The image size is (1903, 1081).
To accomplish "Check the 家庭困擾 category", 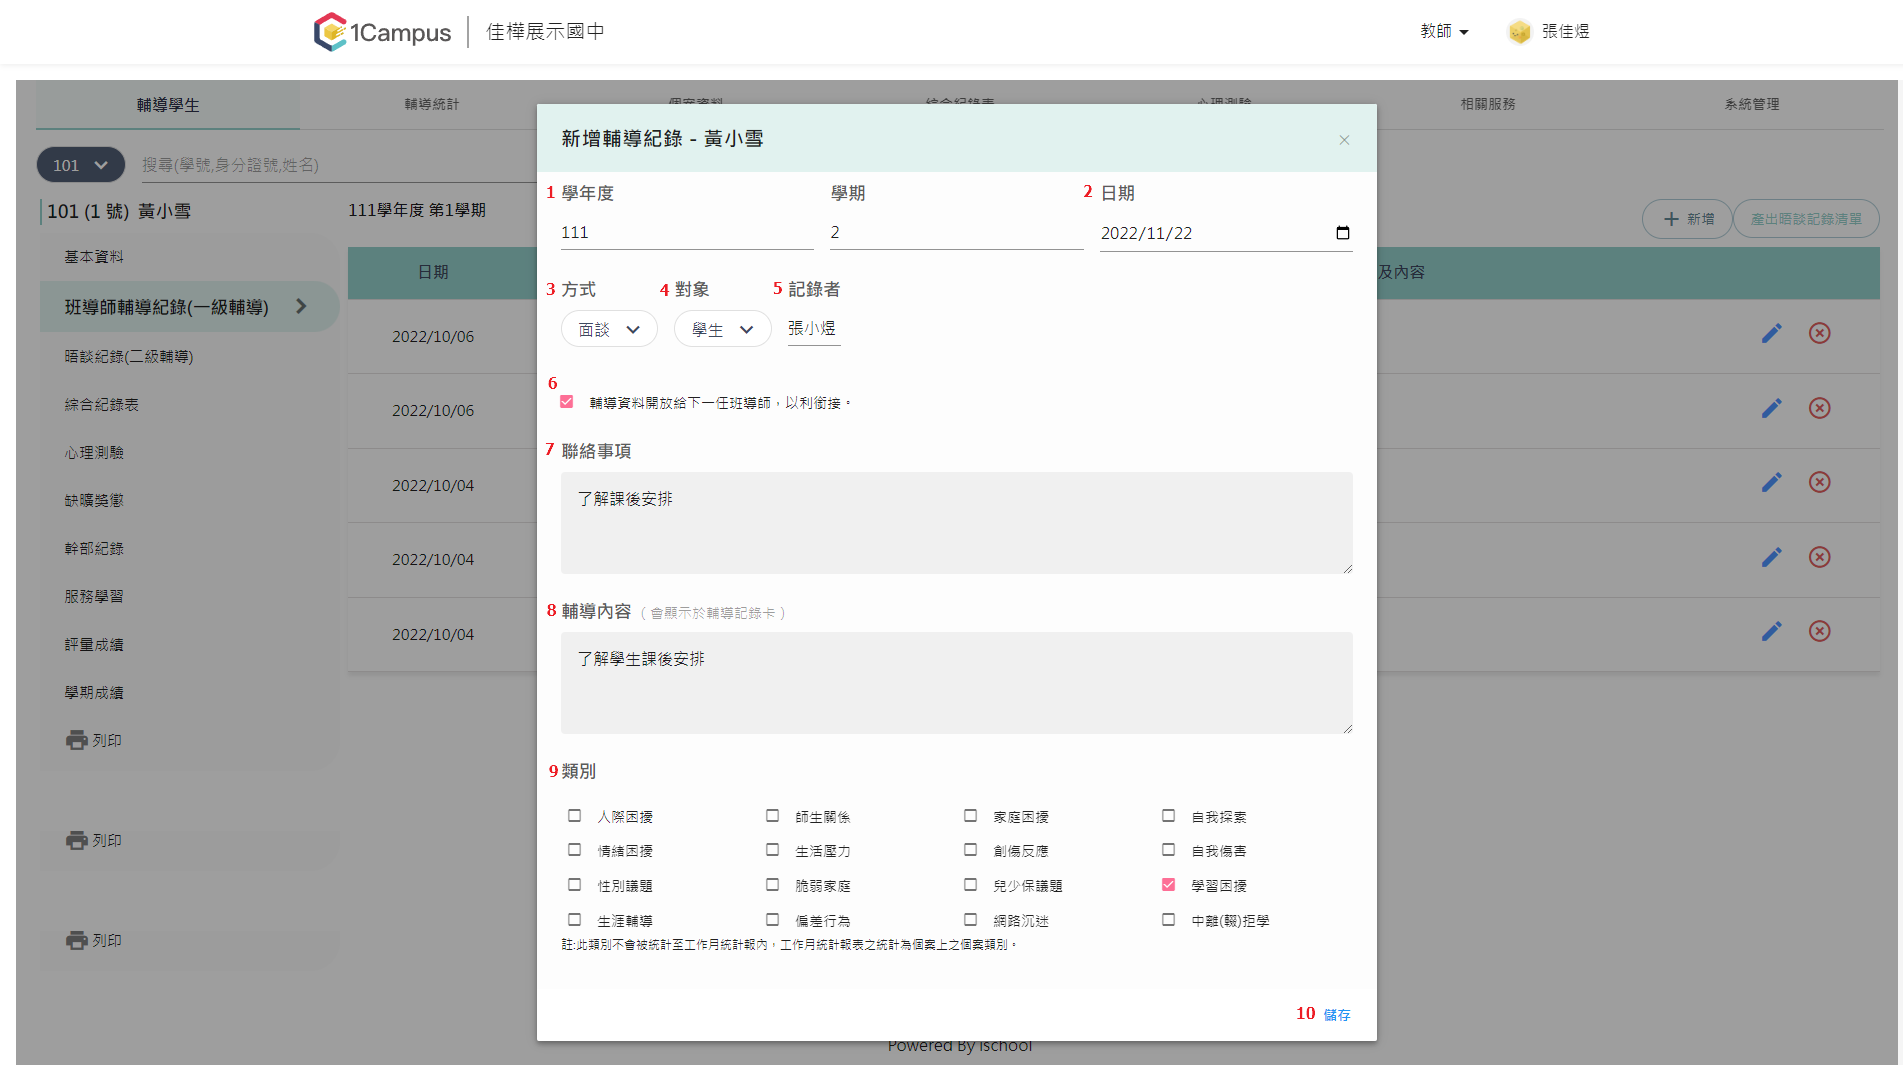I will [970, 816].
